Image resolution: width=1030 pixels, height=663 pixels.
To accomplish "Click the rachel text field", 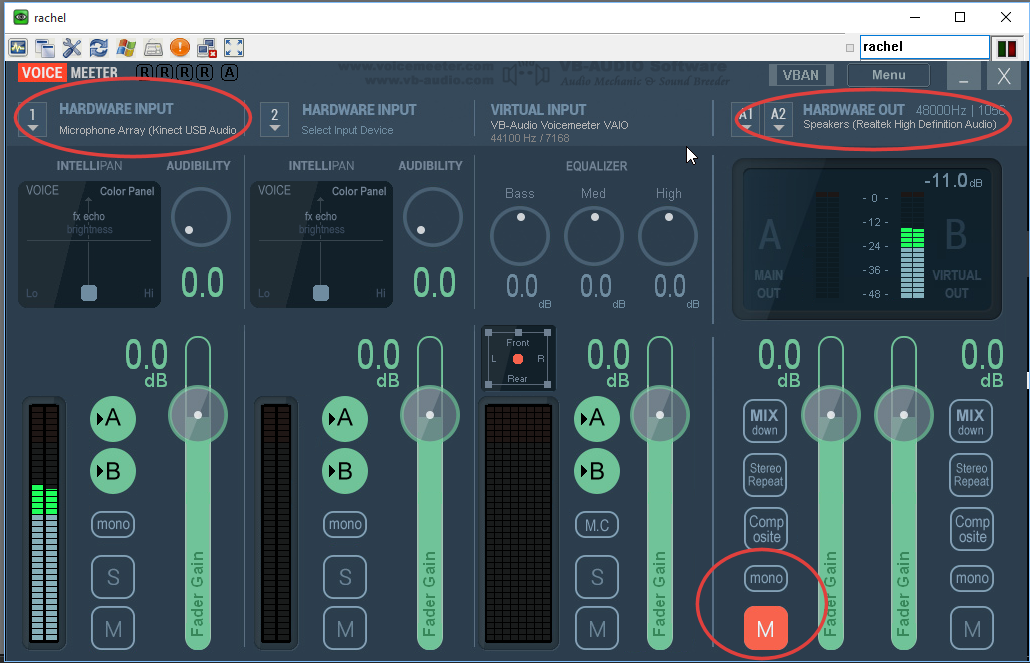I will (x=924, y=47).
